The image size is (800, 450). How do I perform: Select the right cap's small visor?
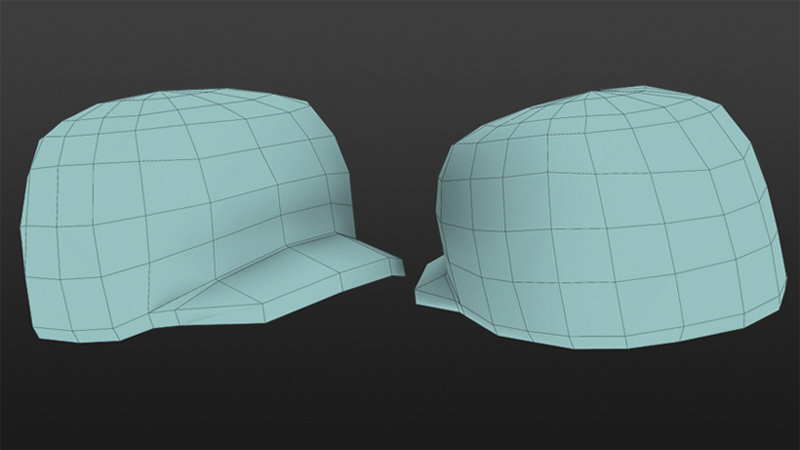click(432, 285)
